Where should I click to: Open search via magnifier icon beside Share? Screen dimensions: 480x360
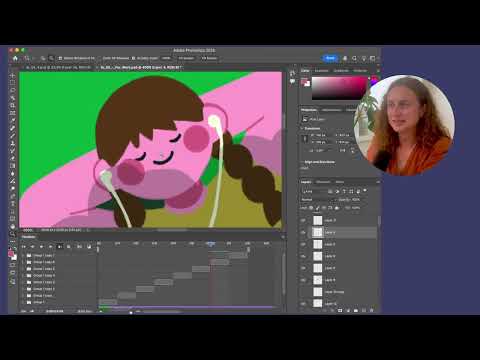click(x=354, y=58)
